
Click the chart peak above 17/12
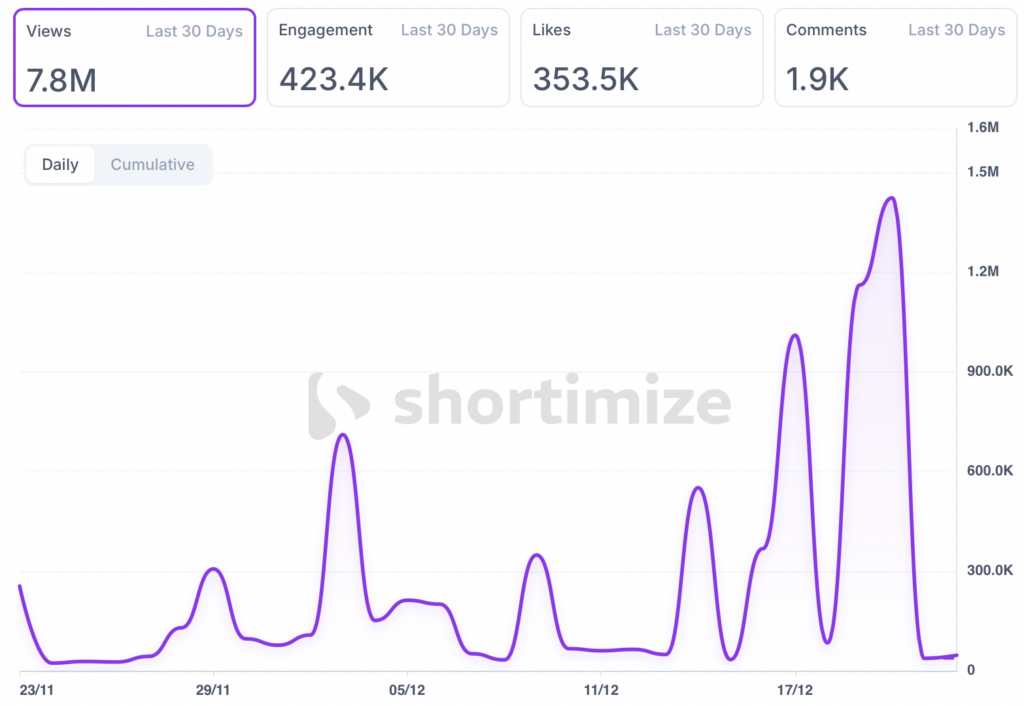click(795, 335)
